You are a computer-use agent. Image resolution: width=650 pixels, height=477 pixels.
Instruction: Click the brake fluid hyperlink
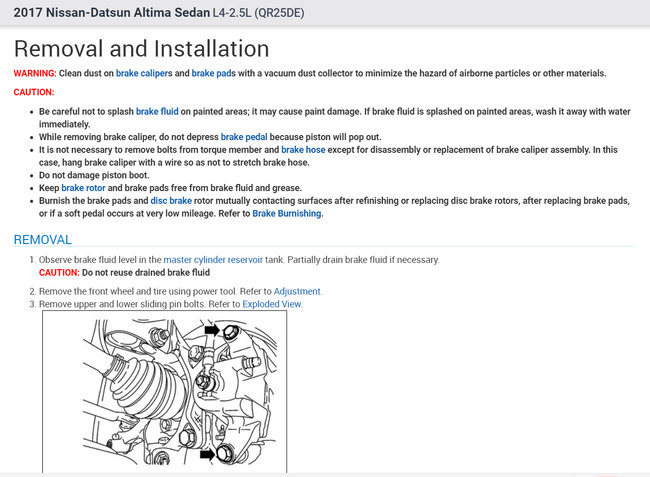157,111
